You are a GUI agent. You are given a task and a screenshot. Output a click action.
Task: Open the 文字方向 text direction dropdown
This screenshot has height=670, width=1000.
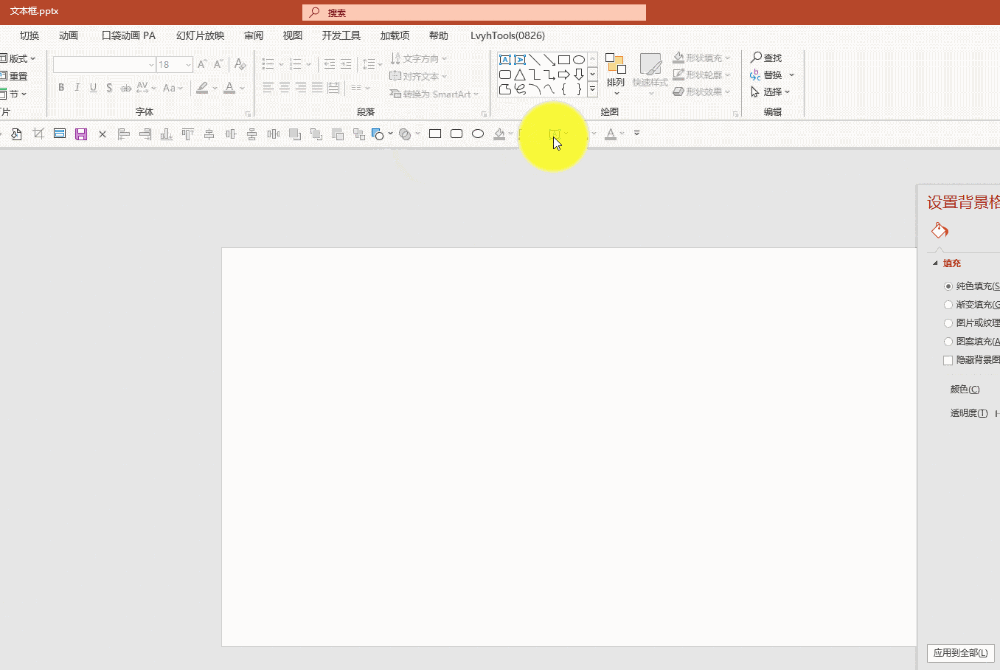(x=418, y=59)
